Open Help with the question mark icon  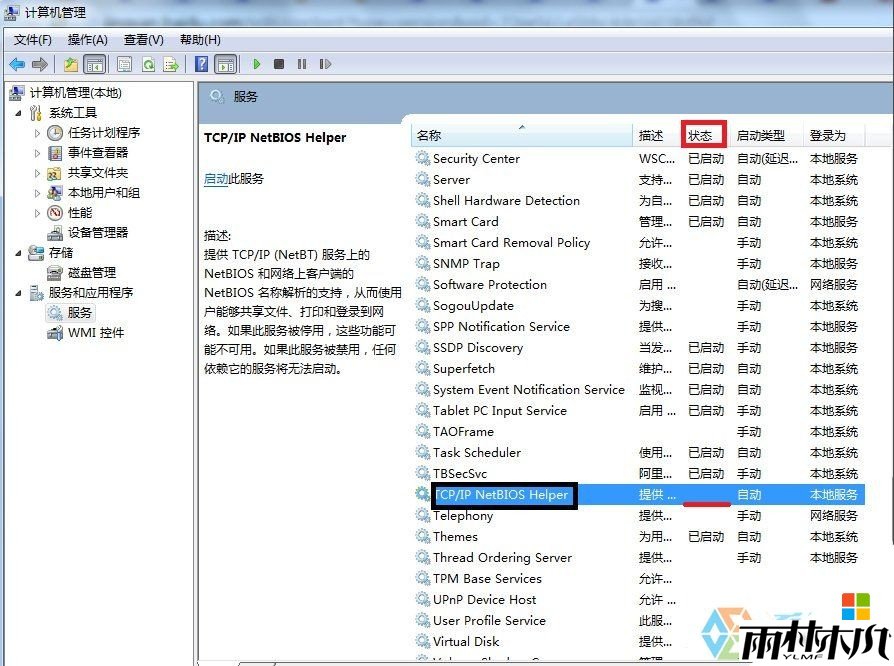click(x=202, y=64)
